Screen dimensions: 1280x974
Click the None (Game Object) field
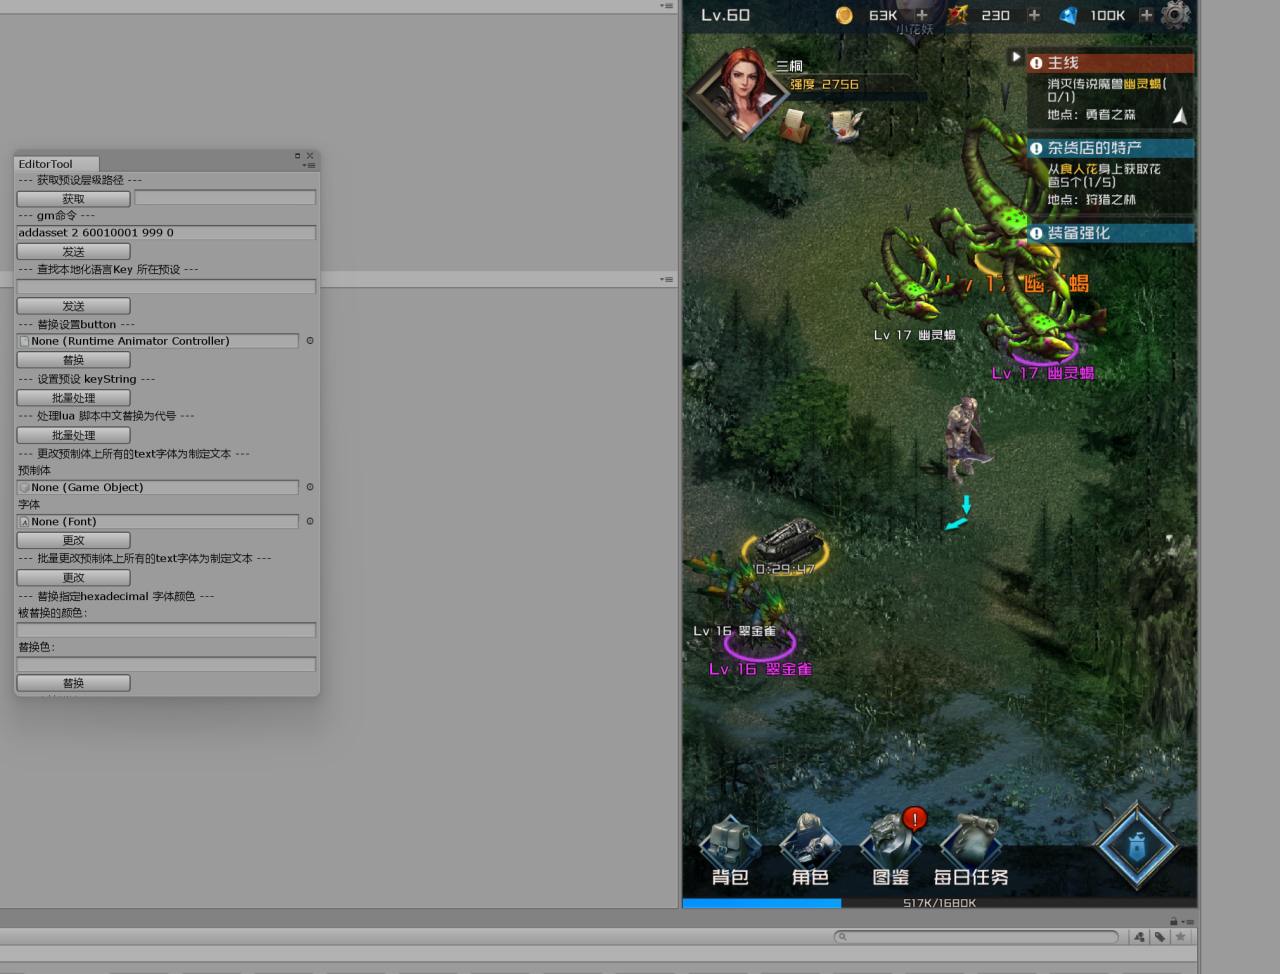pyautogui.click(x=158, y=487)
